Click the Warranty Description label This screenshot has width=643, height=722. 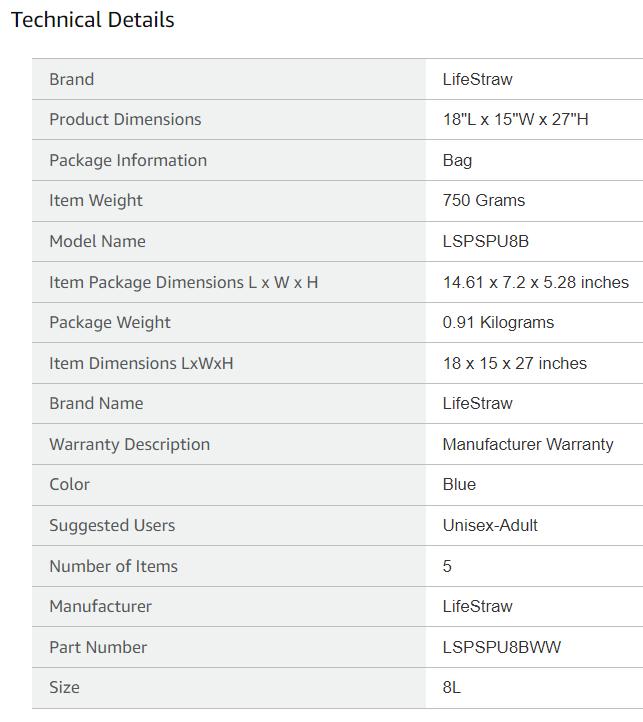tap(129, 444)
